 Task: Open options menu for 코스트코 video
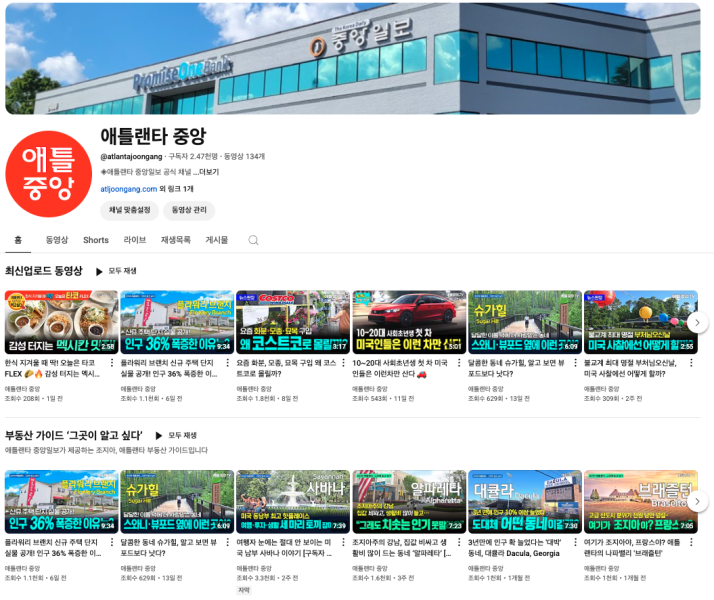click(x=343, y=363)
